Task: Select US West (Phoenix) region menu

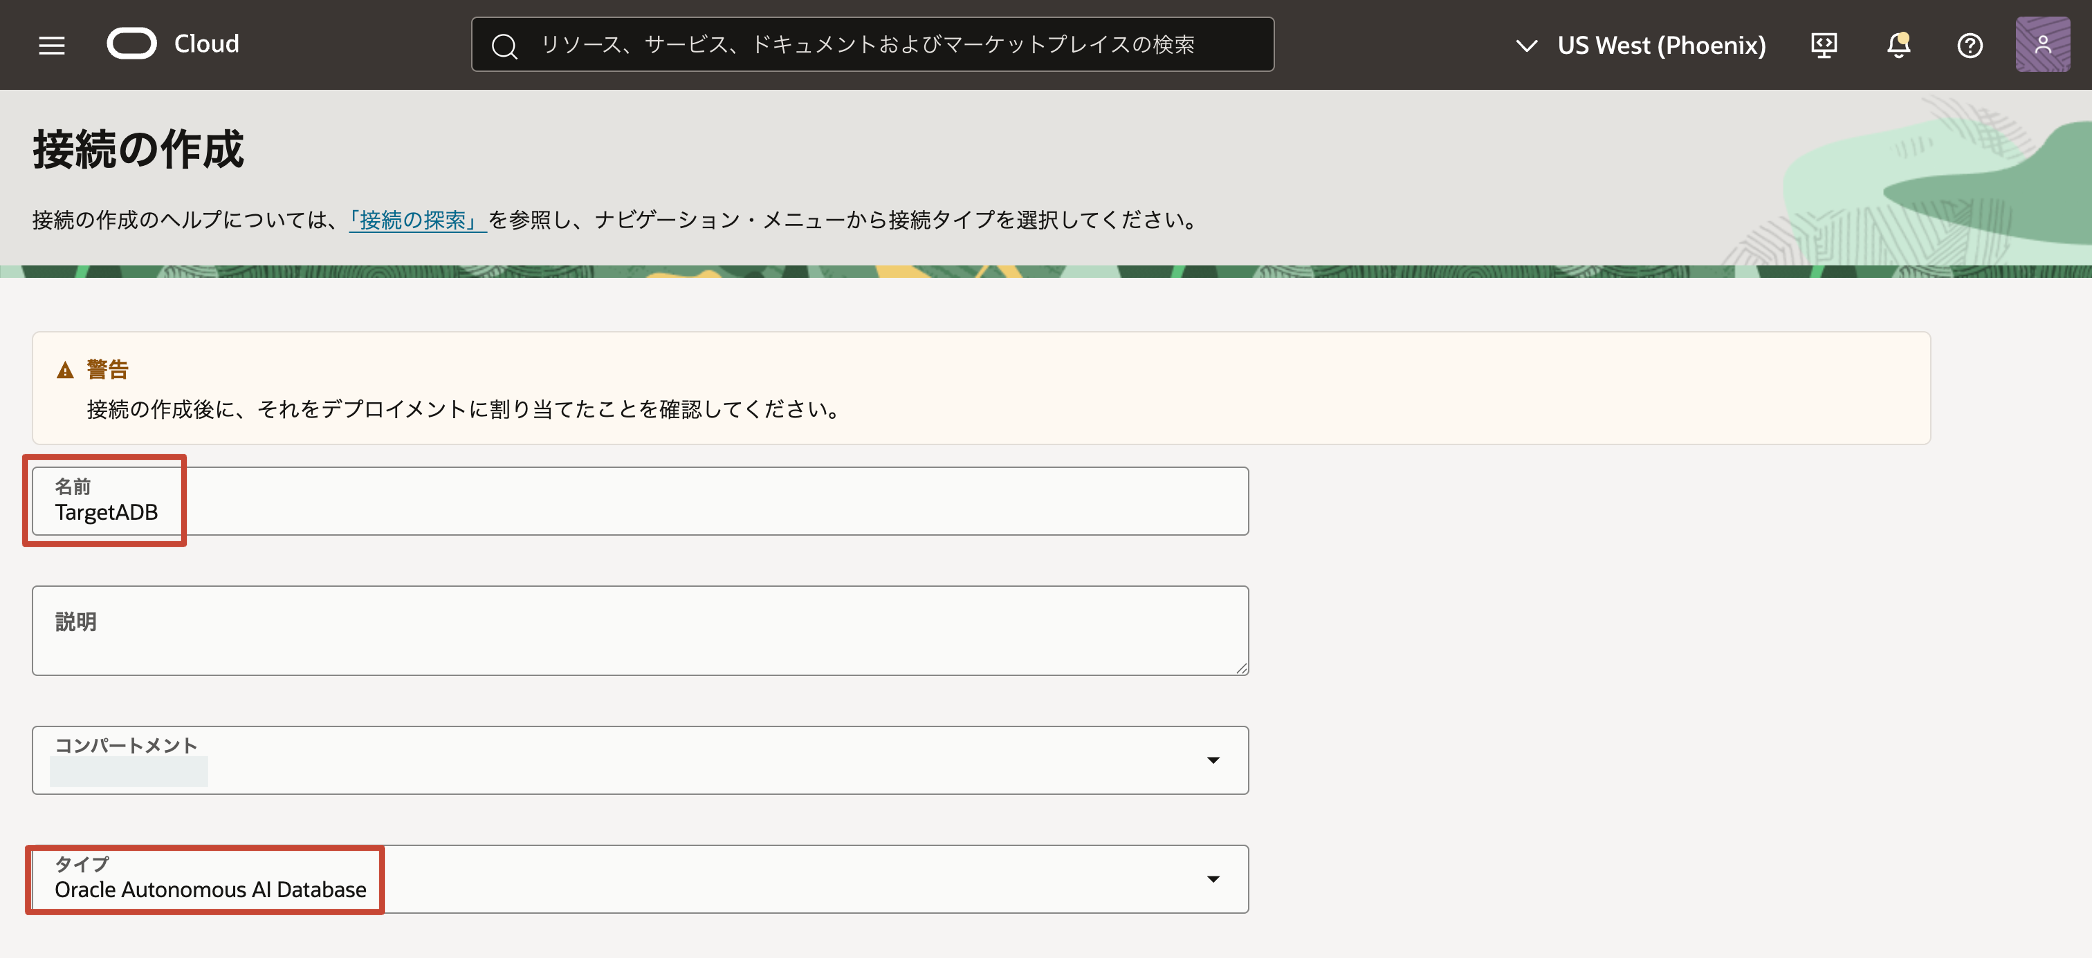Action: click(x=1661, y=45)
